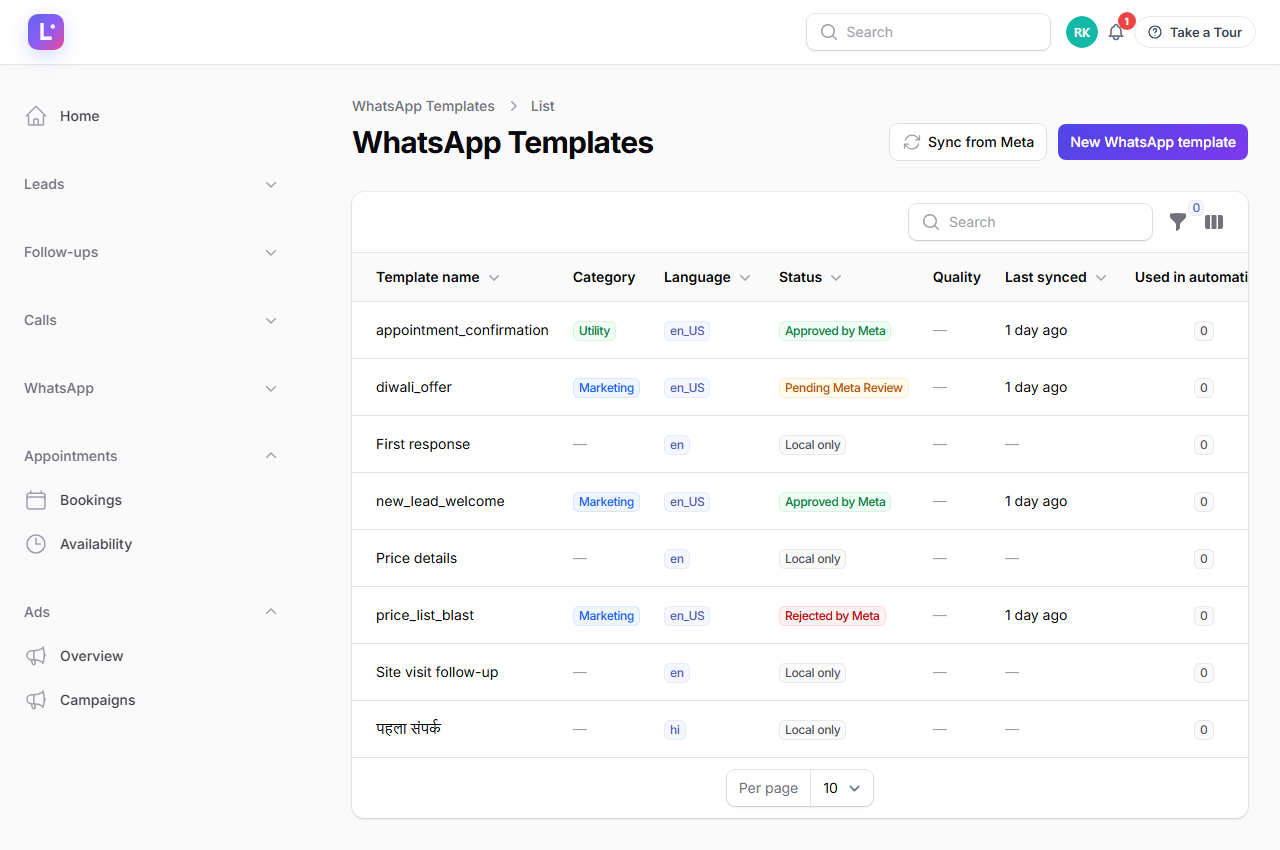This screenshot has width=1280, height=850.
Task: Click the hi language badge
Action: pos(675,729)
